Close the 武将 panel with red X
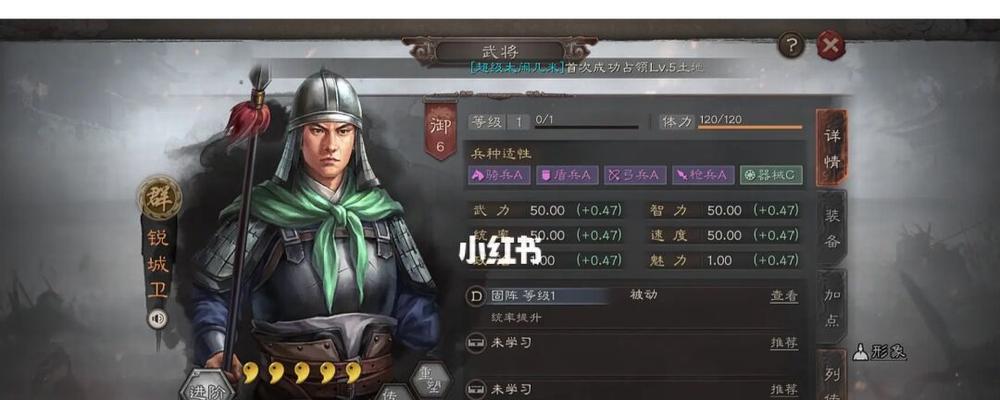This screenshot has width=1000, height=400. pyautogui.click(x=830, y=45)
